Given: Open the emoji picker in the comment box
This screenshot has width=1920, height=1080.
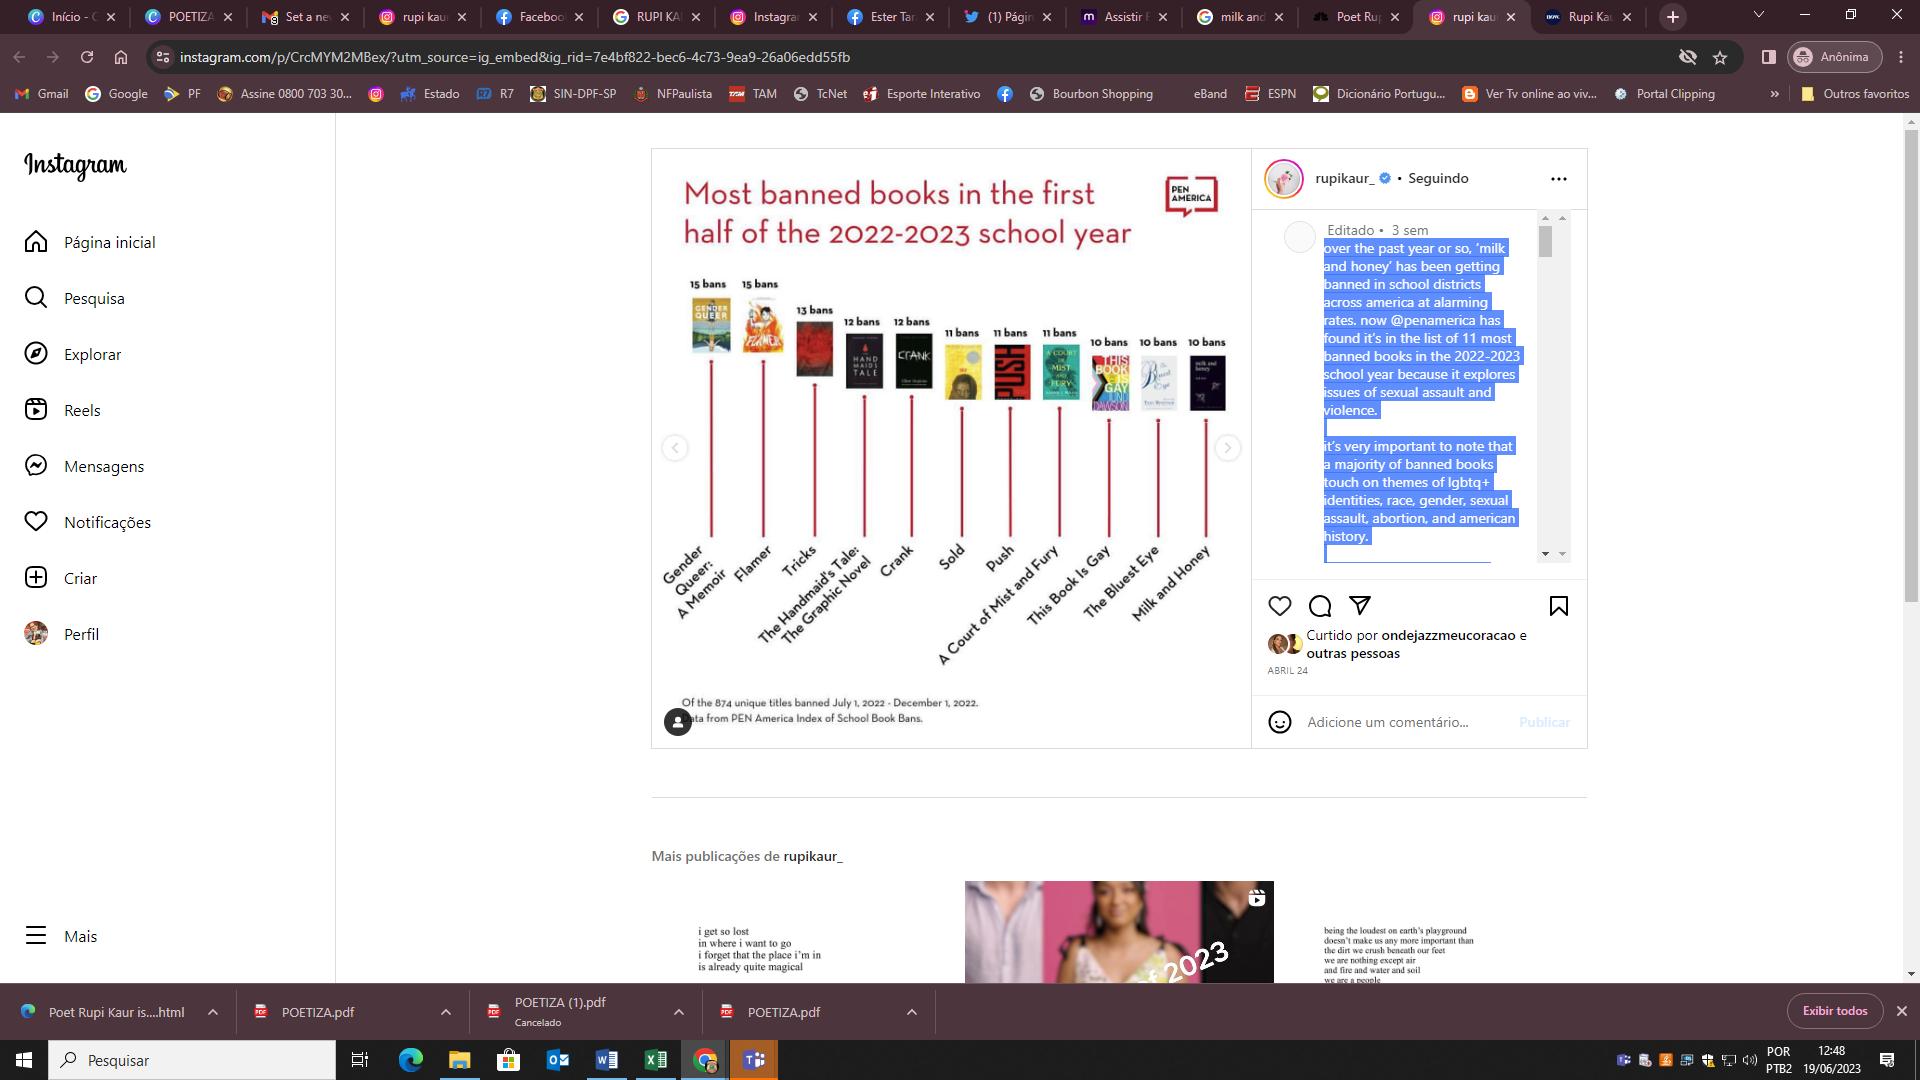Looking at the screenshot, I should 1280,722.
